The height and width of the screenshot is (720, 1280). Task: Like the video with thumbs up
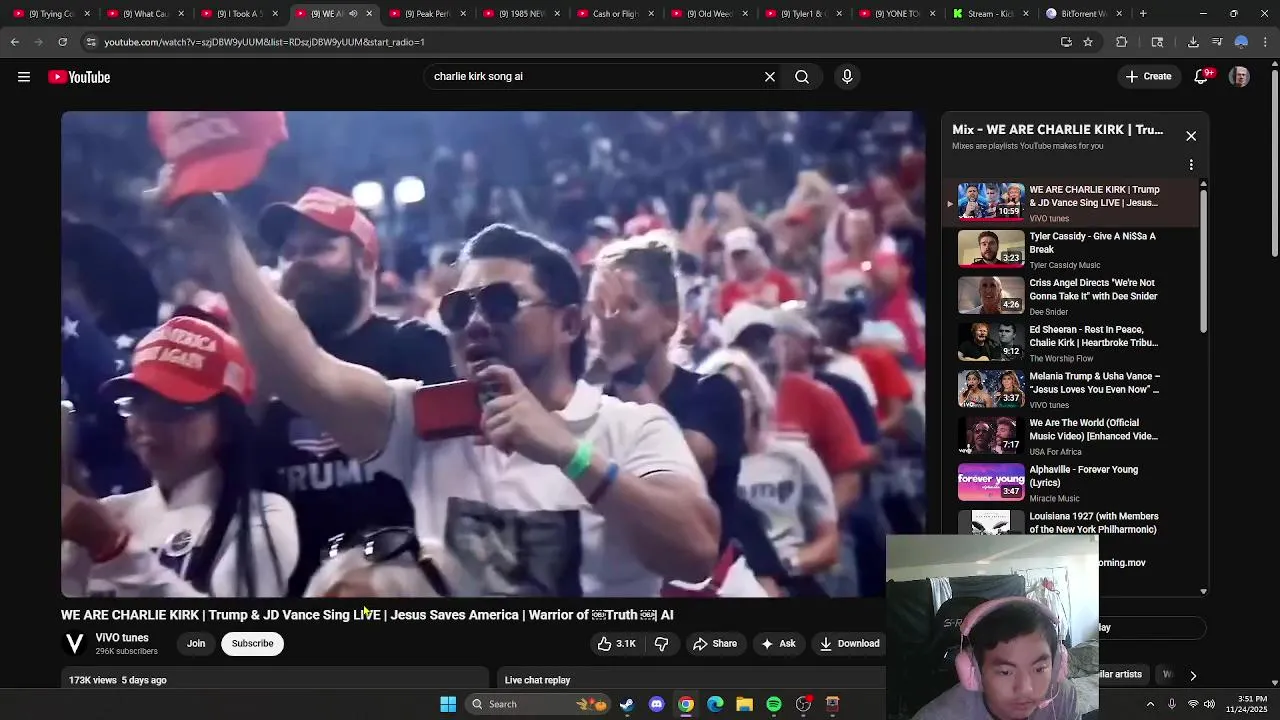tap(616, 644)
